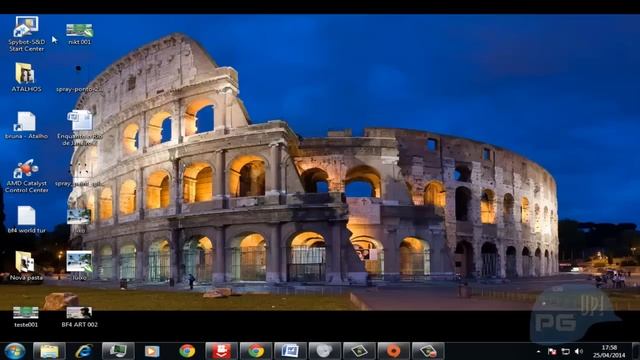Screen dimensions: 640x360
Task: Select the spray-ponto desktop file
Action: 78,78
